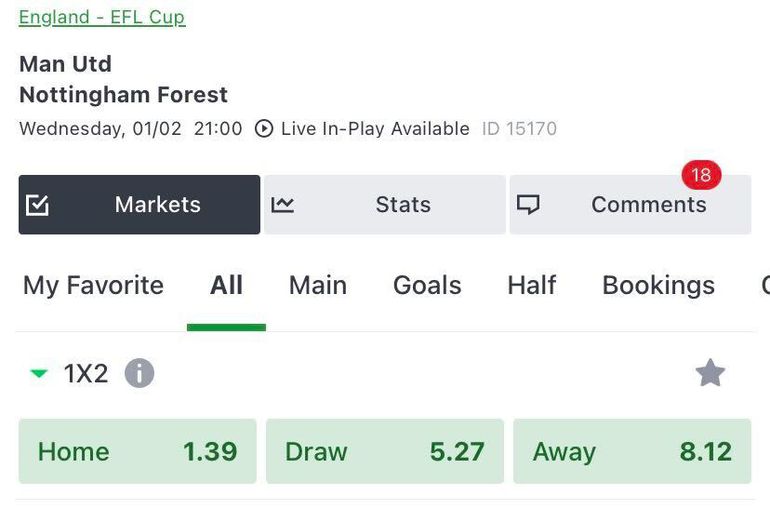Select Draw odds 5.27
Screen dimensions: 770x508
click(384, 451)
